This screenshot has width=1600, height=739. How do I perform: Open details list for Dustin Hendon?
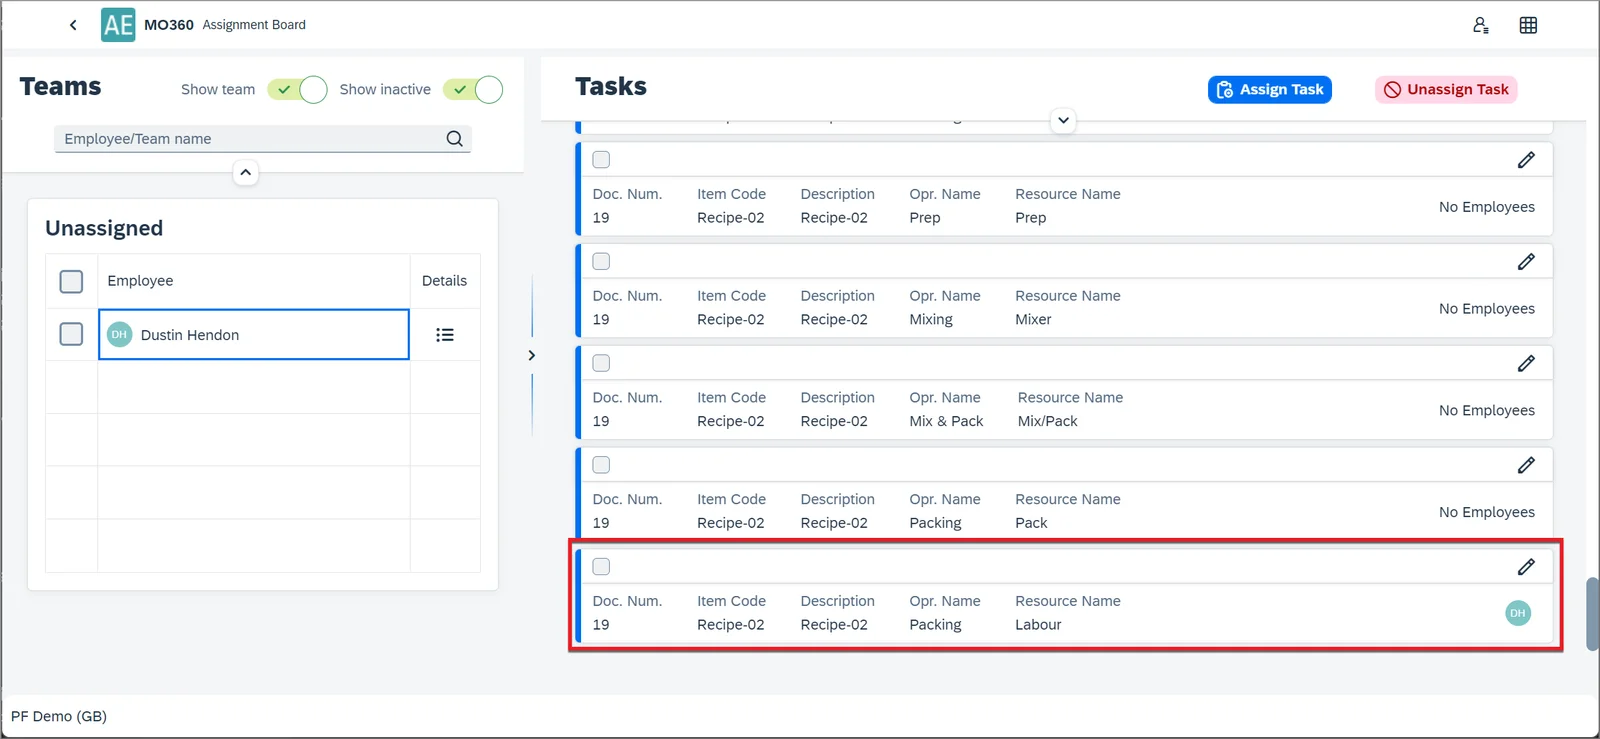445,335
